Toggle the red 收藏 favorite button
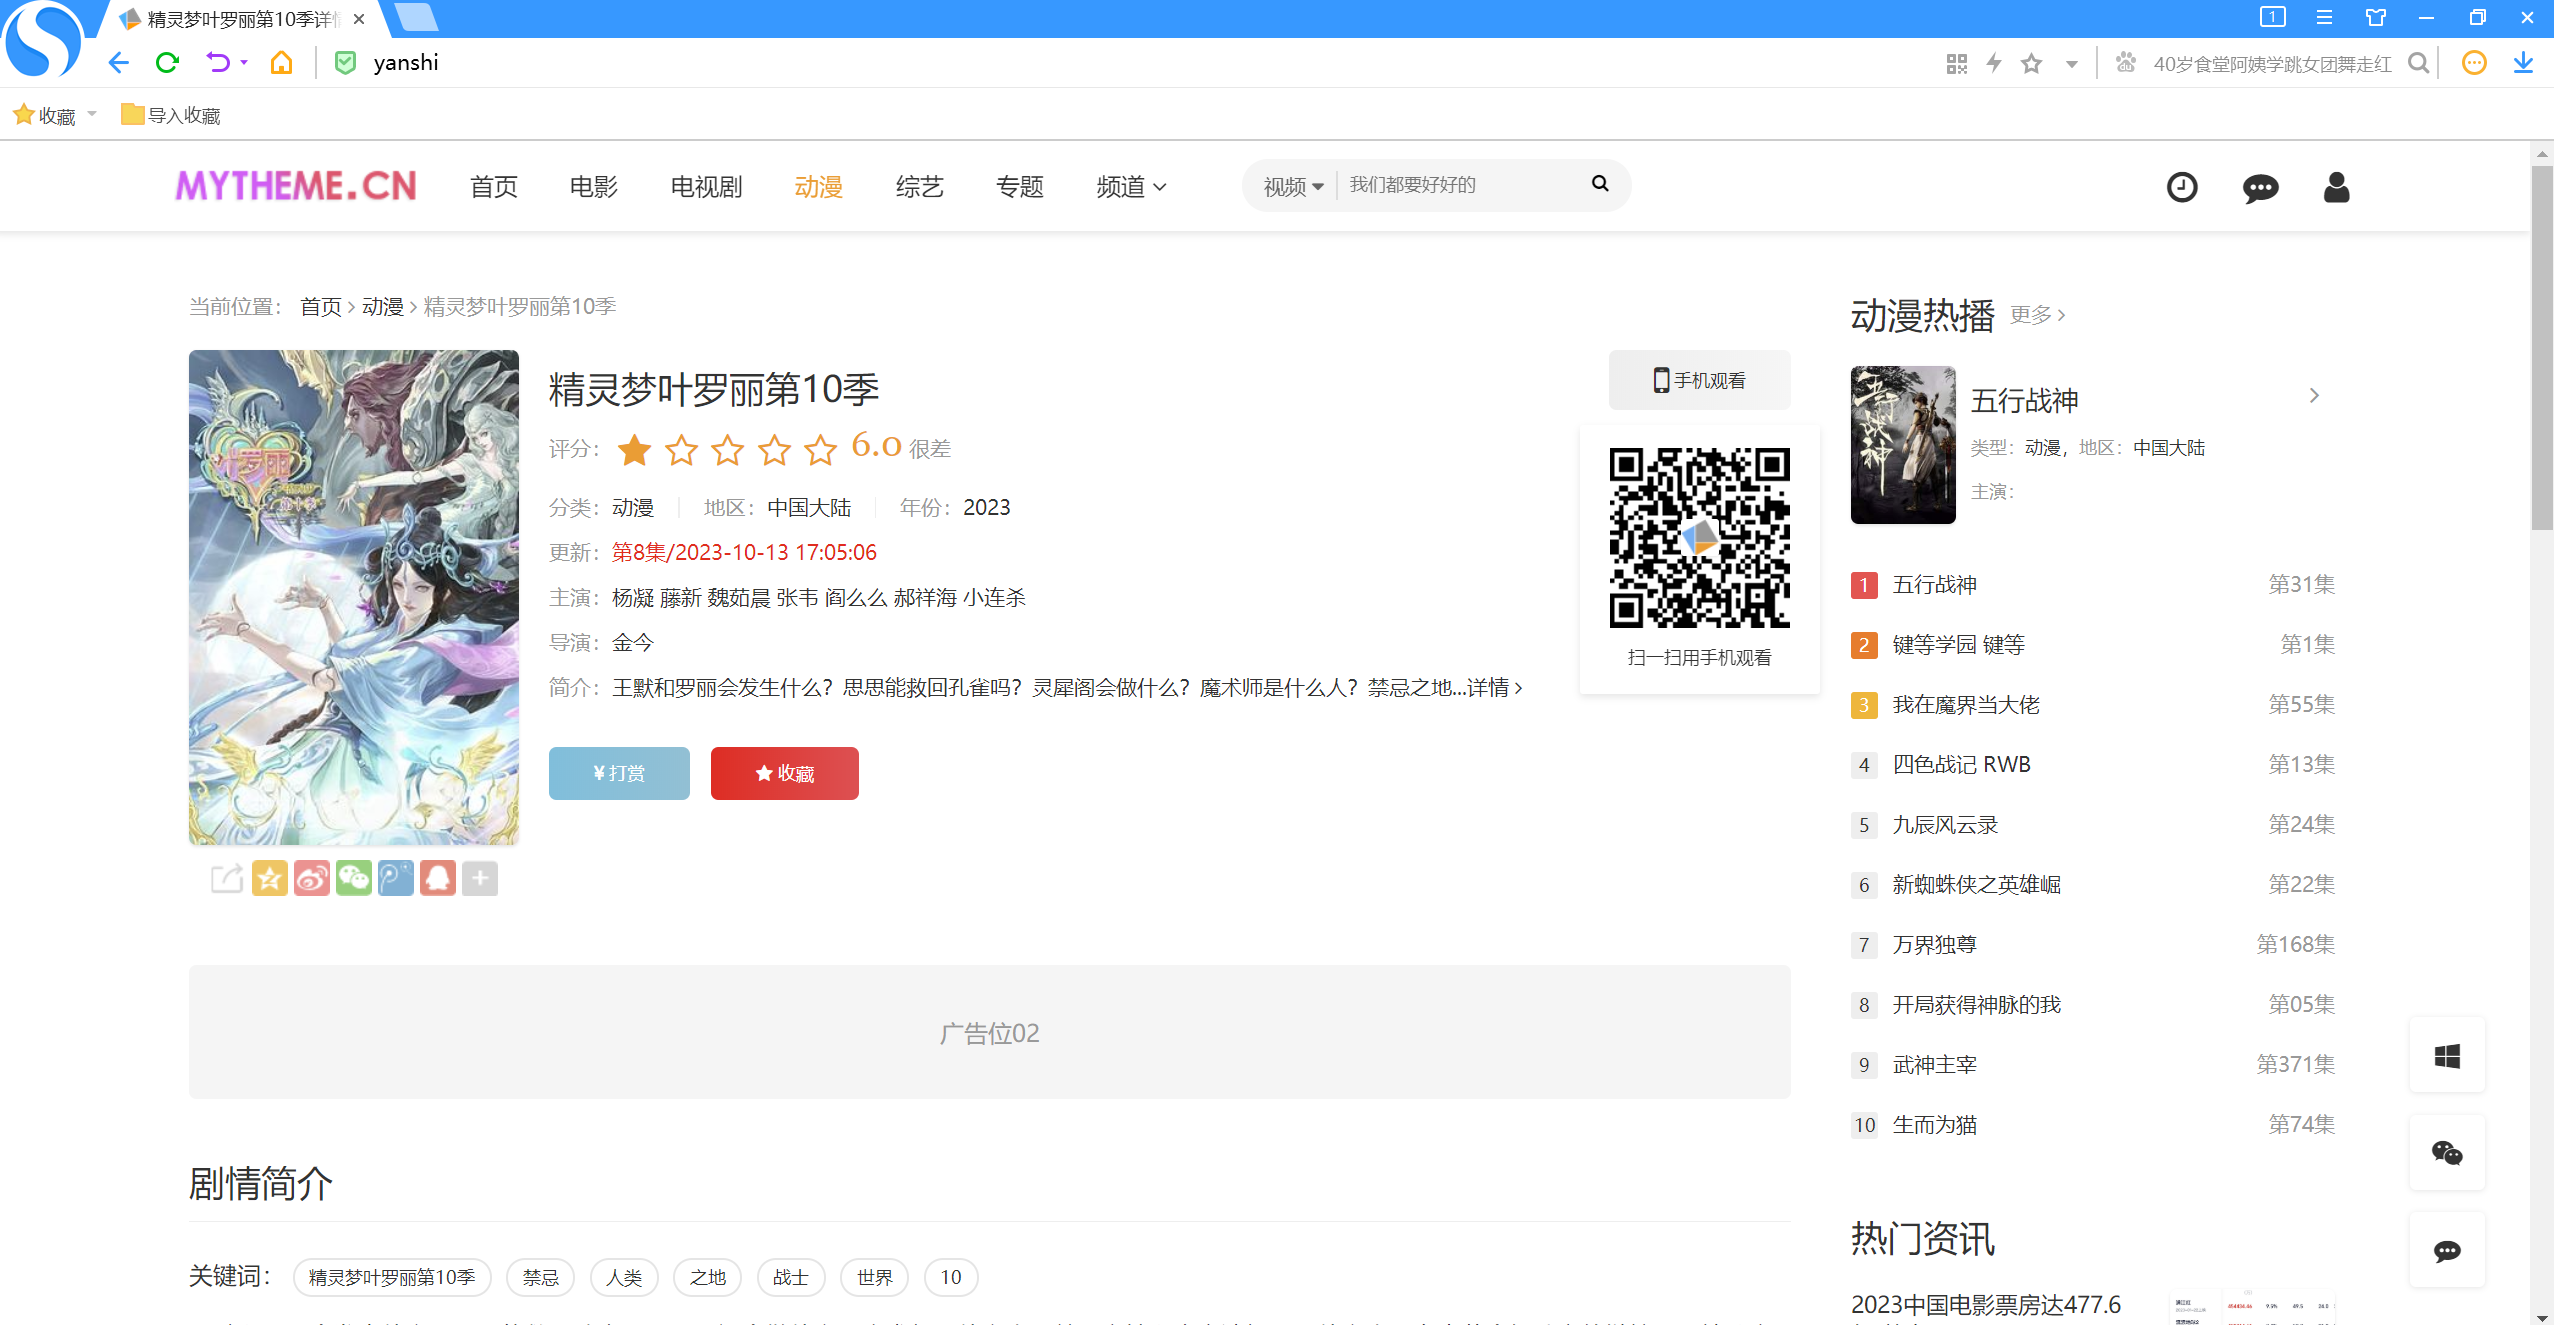The height and width of the screenshot is (1325, 2554). click(x=784, y=773)
